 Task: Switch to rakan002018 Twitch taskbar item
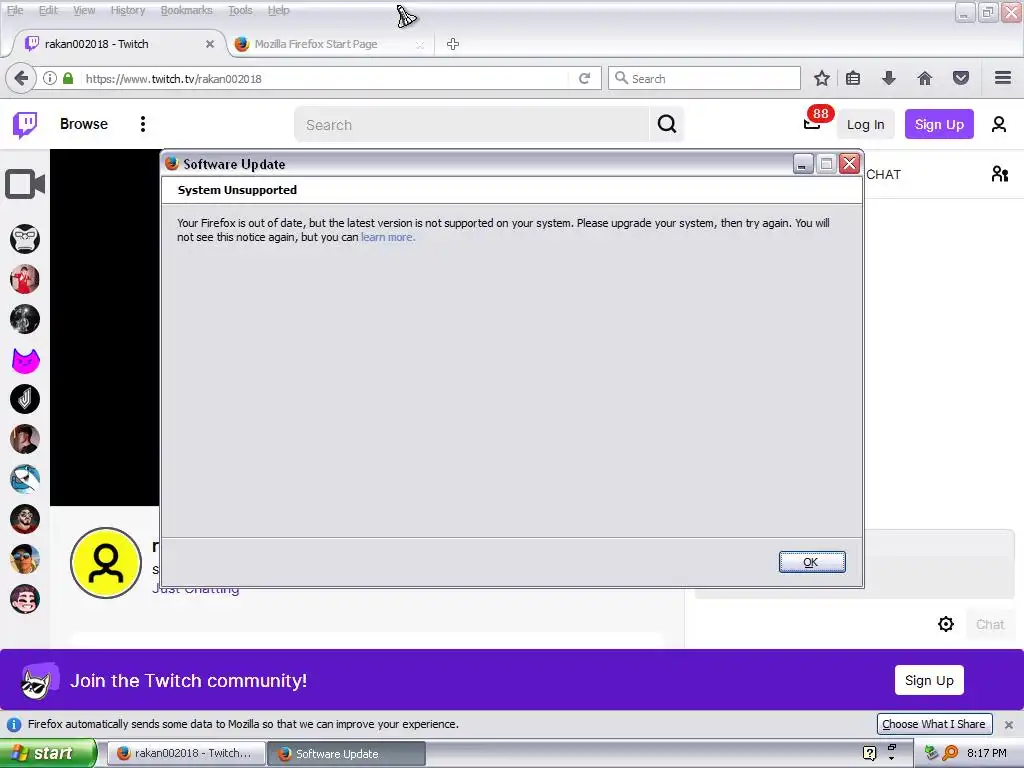point(186,753)
